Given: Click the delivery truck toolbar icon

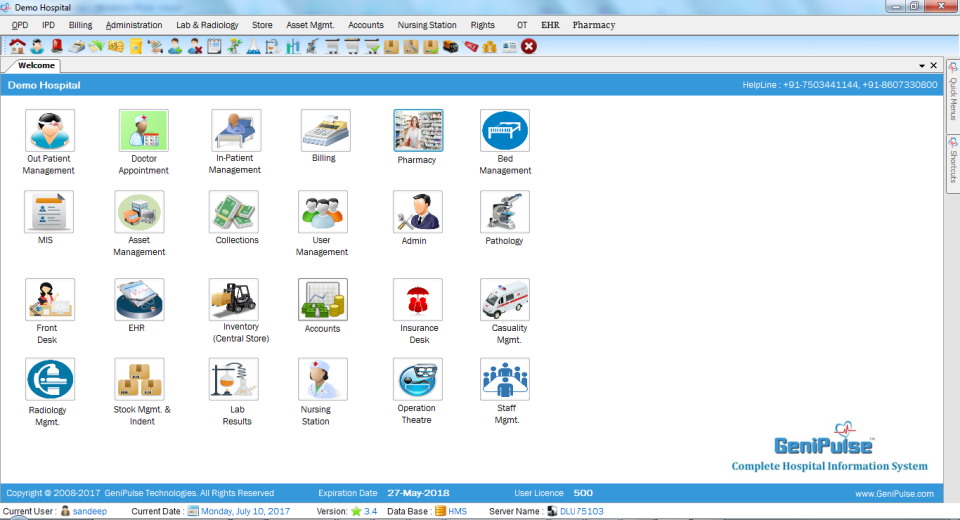Looking at the screenshot, I should (451, 46).
